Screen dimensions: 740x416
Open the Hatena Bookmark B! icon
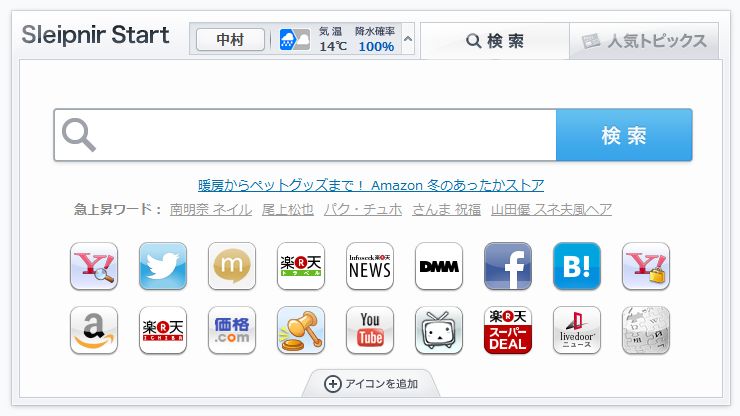[577, 266]
